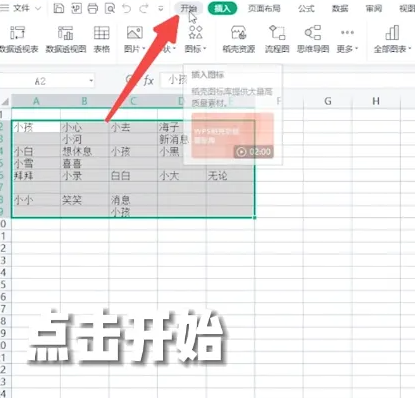
Task: Click the 表格 table icon
Action: pyautogui.click(x=102, y=39)
